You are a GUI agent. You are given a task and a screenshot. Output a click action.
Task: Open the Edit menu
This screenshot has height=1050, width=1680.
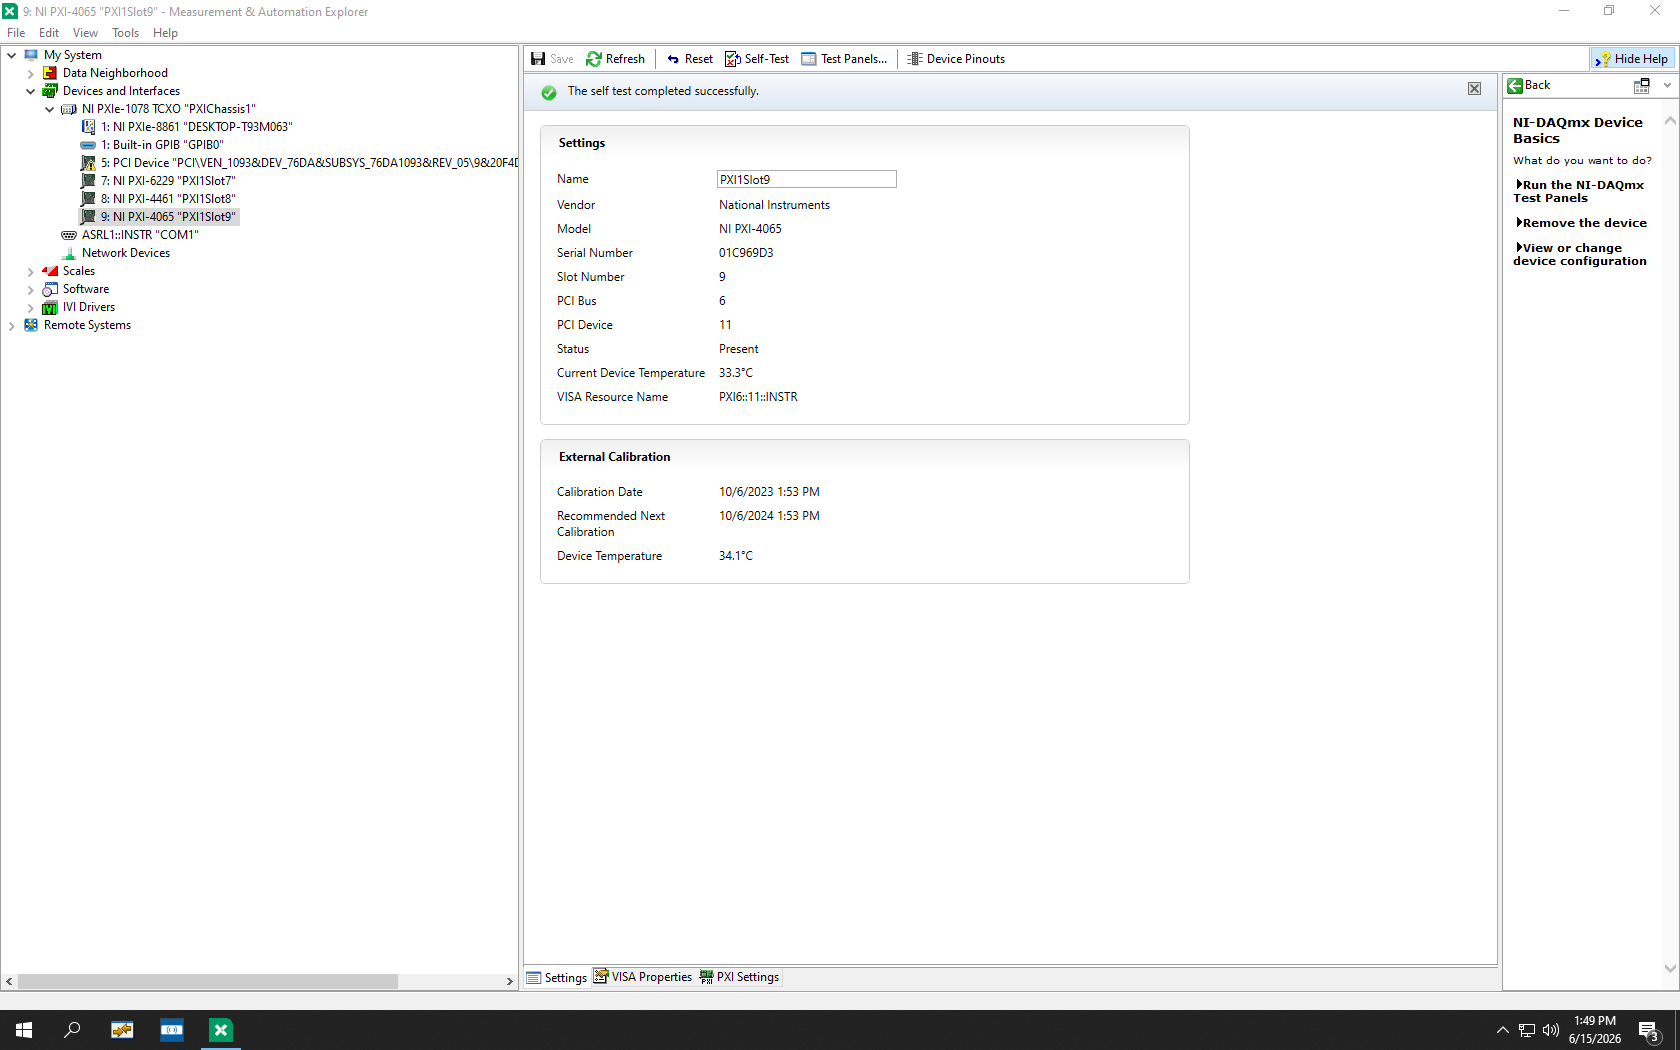(49, 33)
